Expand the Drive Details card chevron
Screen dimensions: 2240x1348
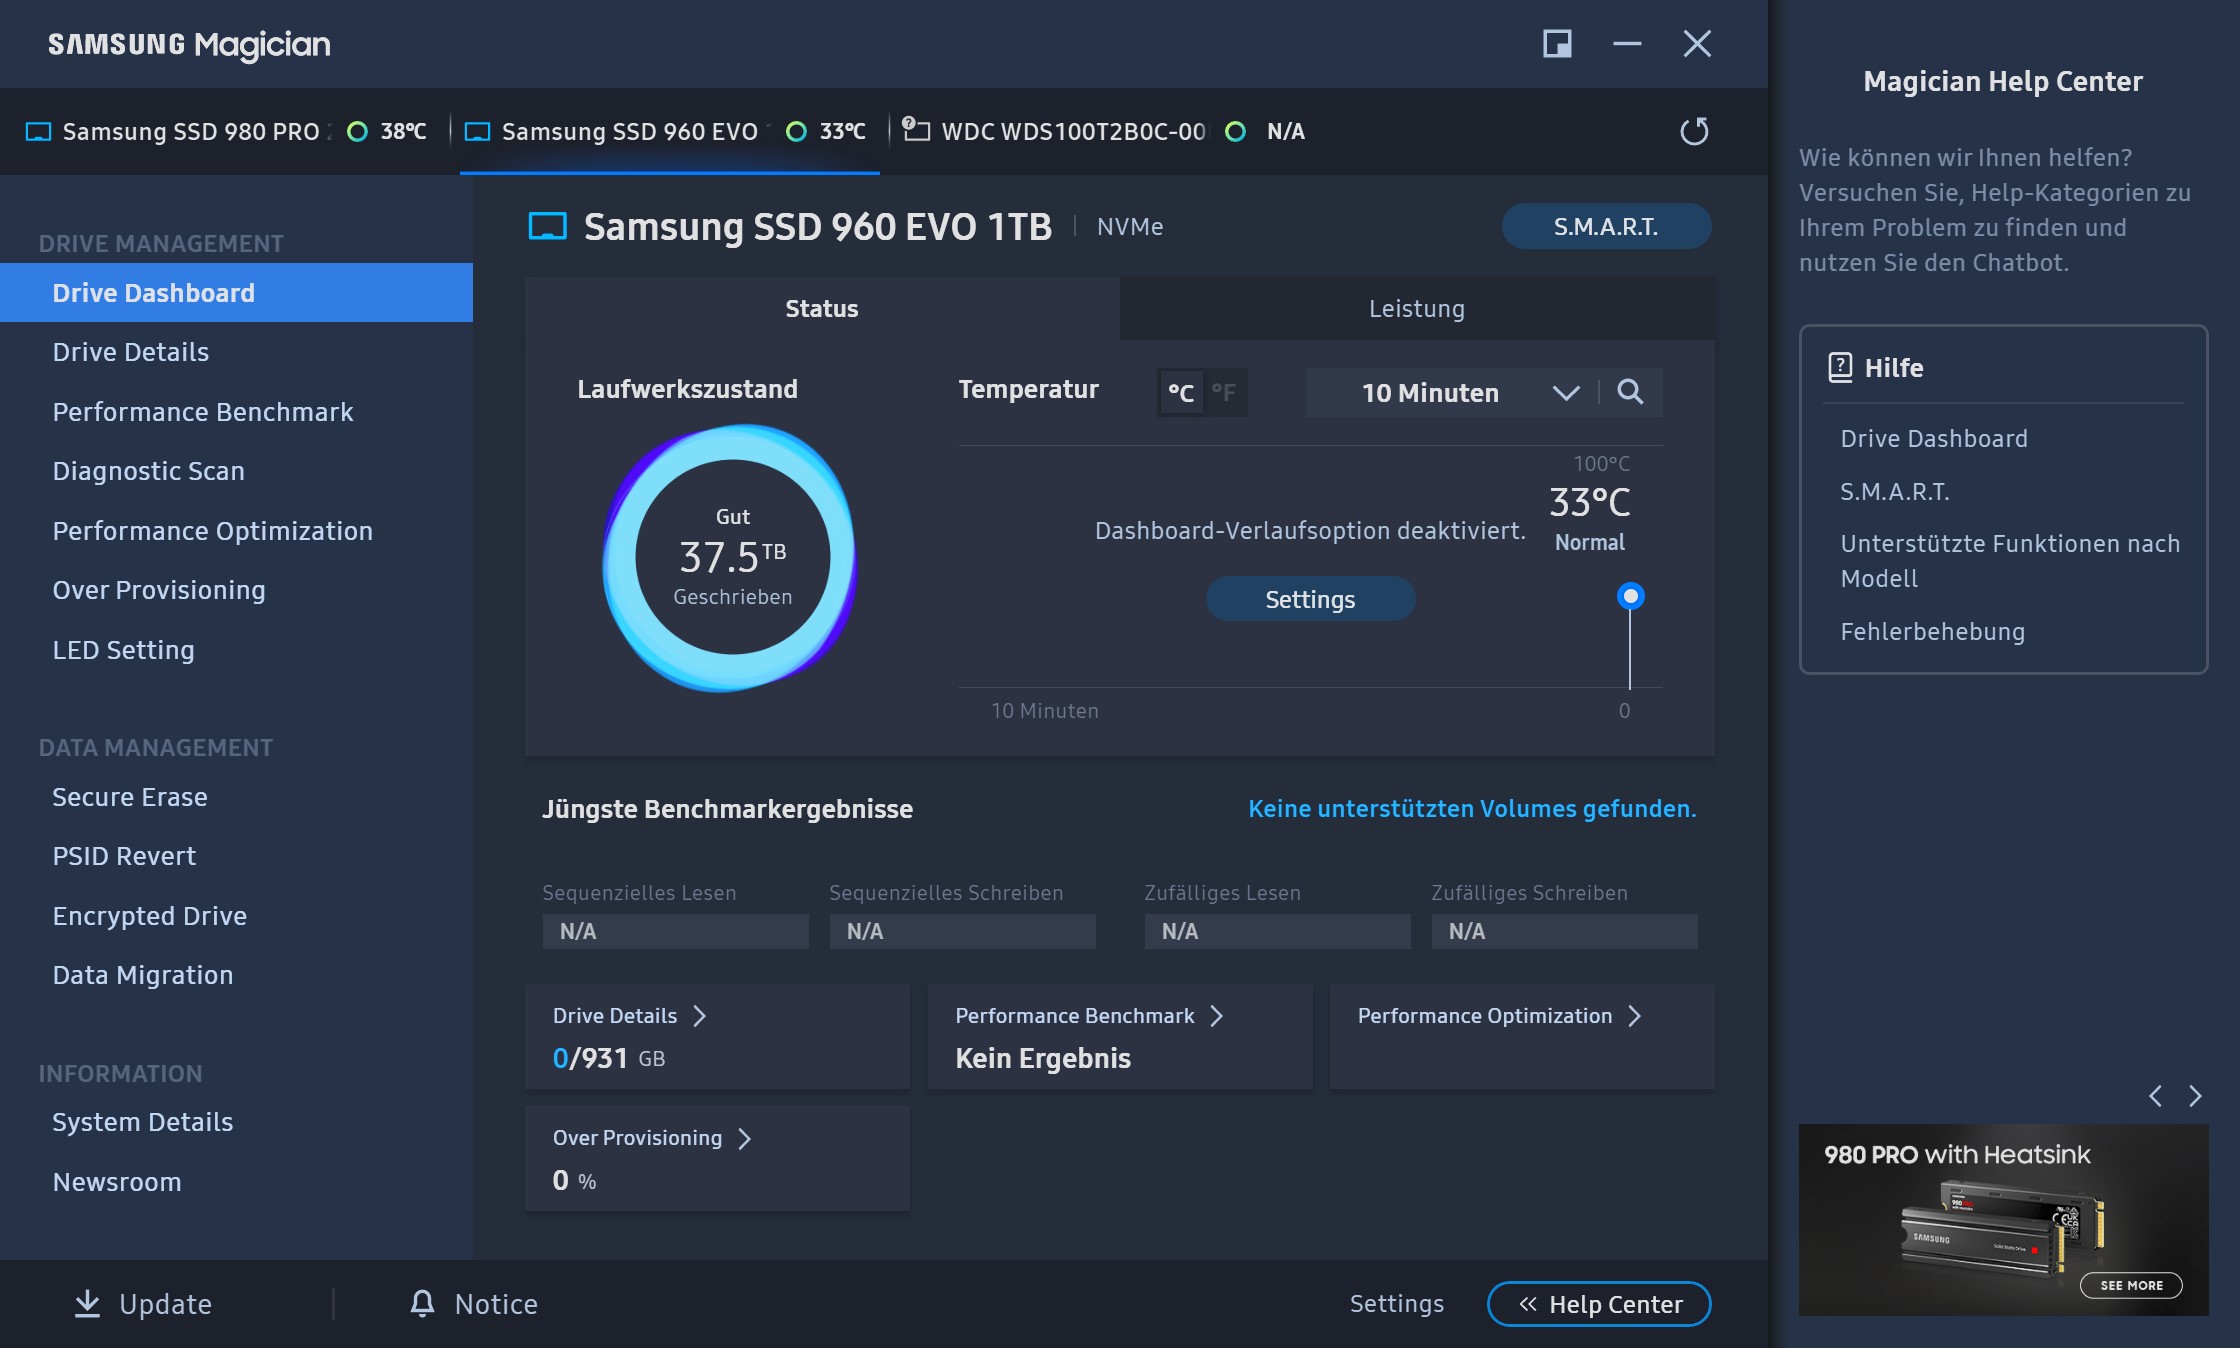[700, 1016]
